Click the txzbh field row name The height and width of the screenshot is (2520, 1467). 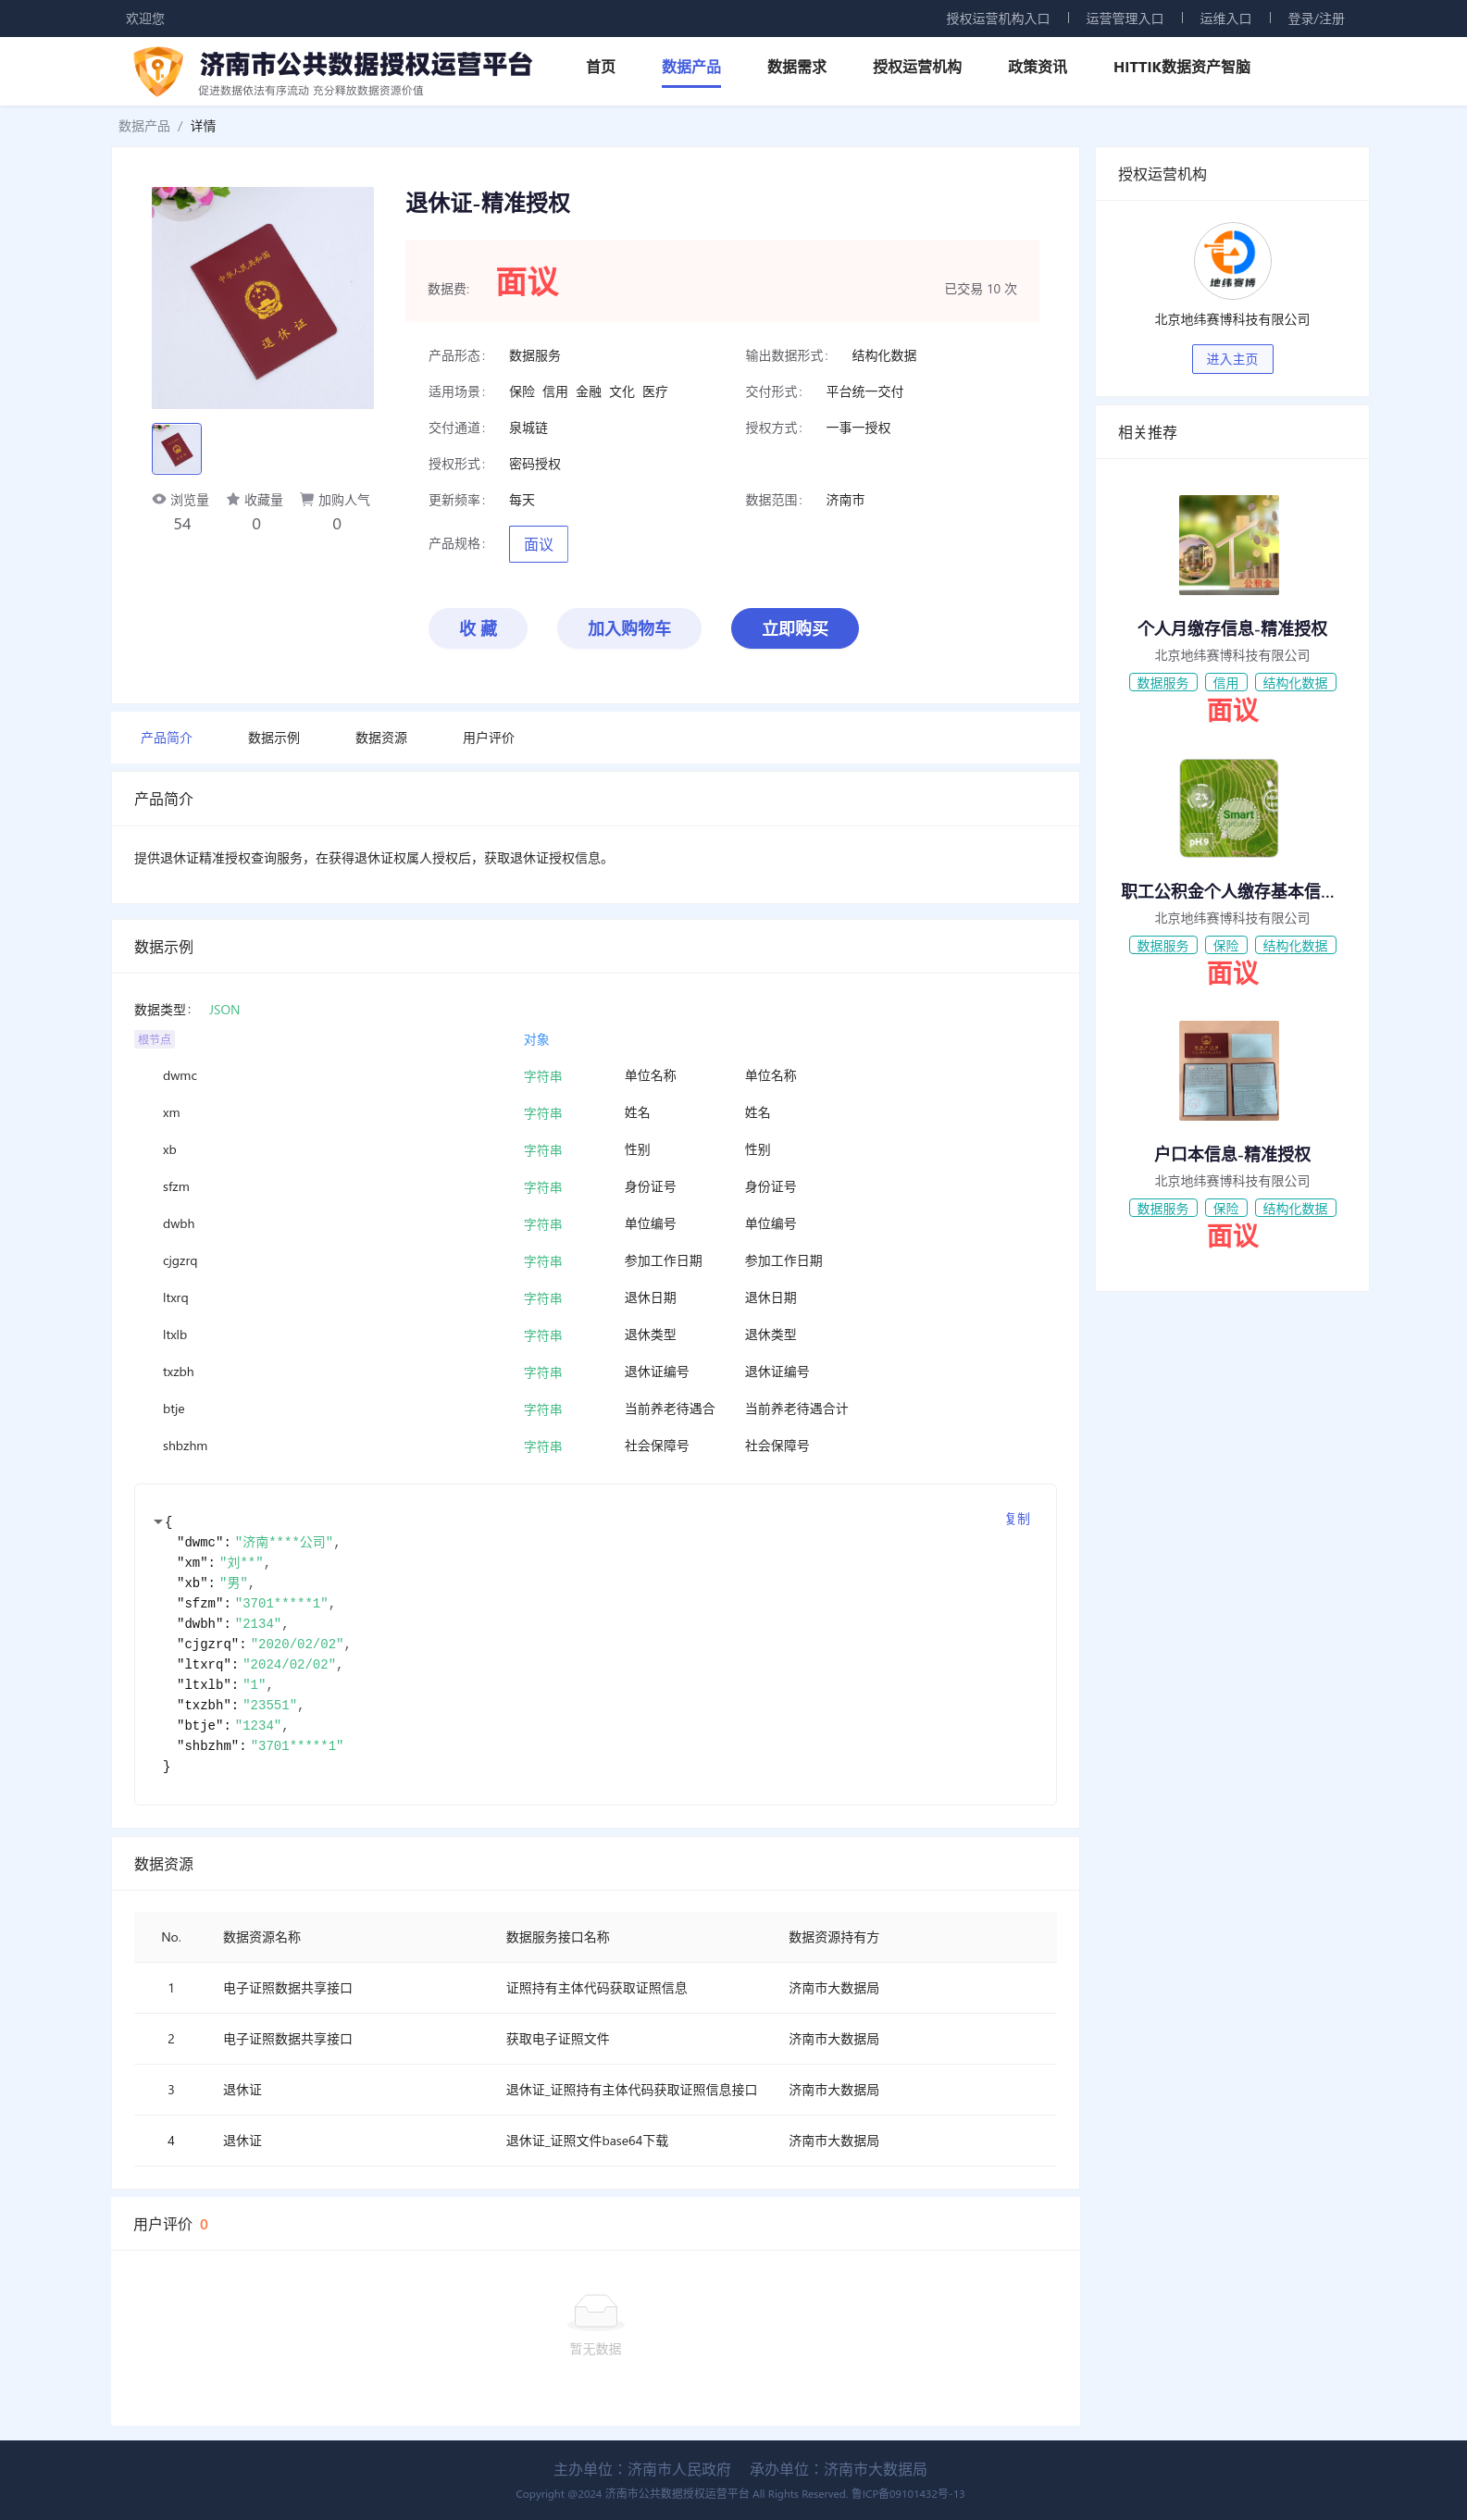click(178, 1372)
